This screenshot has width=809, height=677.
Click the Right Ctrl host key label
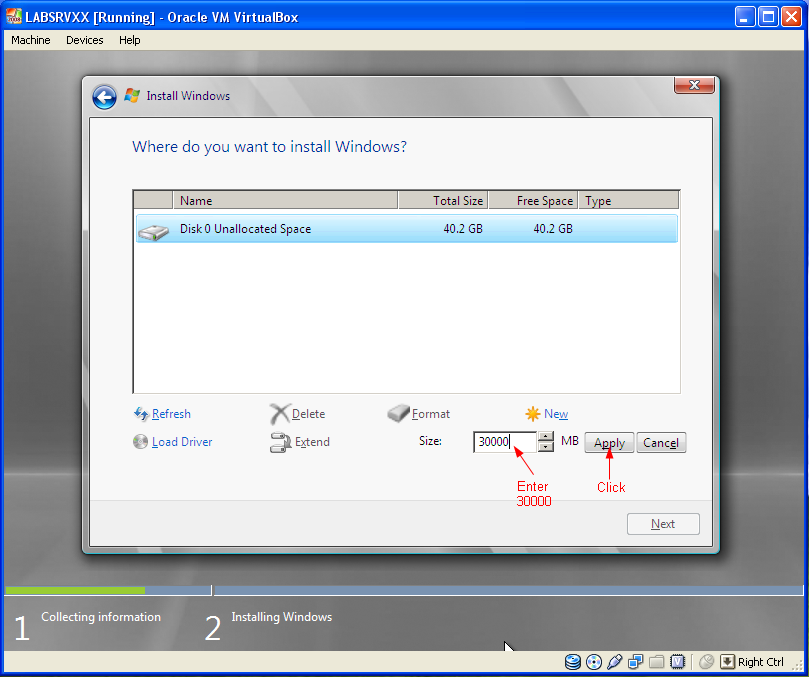pos(761,662)
